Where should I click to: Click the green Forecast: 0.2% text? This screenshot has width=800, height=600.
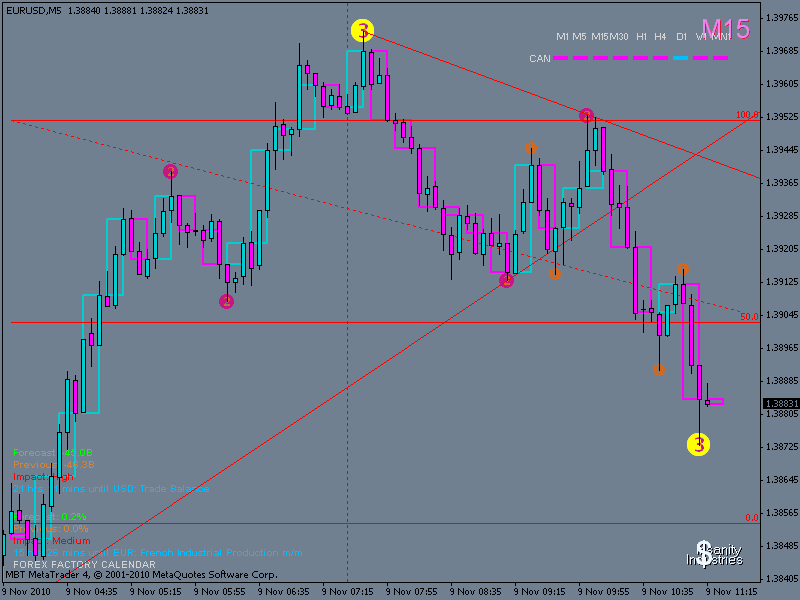pos(49,517)
